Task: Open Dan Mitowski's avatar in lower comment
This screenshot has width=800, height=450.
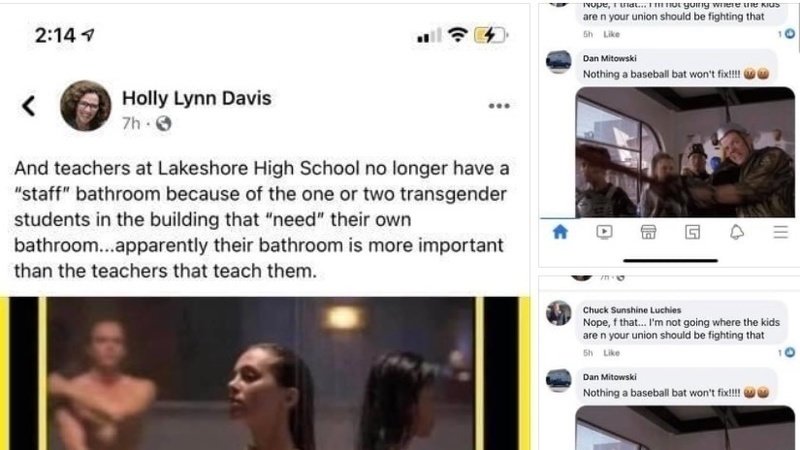Action: tap(559, 380)
